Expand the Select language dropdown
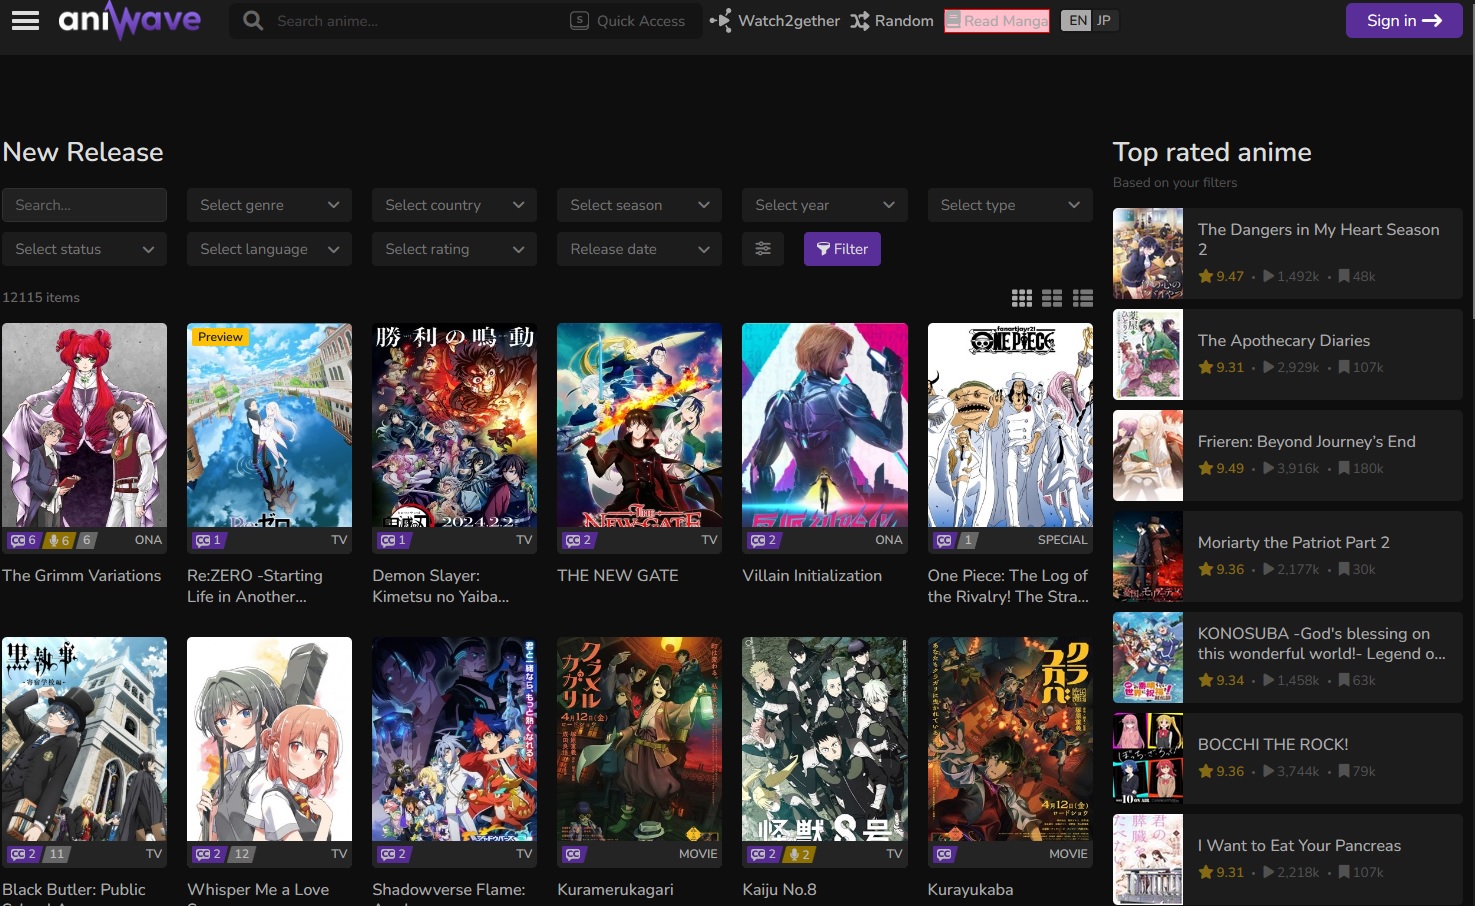This screenshot has height=906, width=1475. point(269,249)
